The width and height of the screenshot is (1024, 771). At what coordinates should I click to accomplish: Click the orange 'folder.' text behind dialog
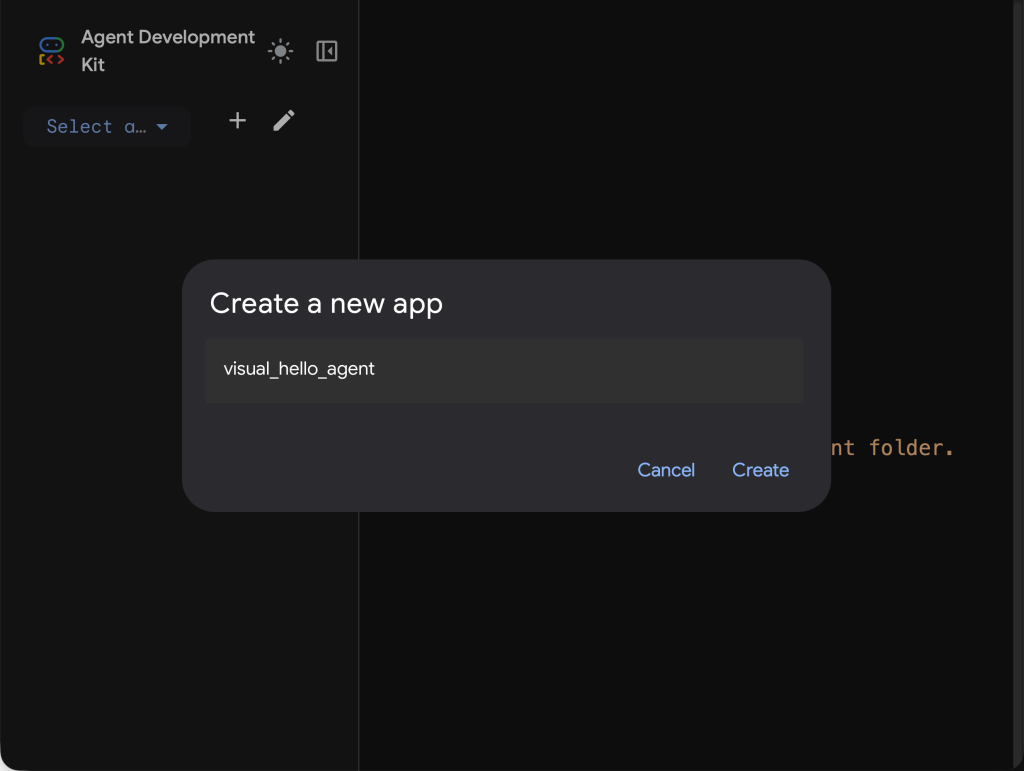910,448
